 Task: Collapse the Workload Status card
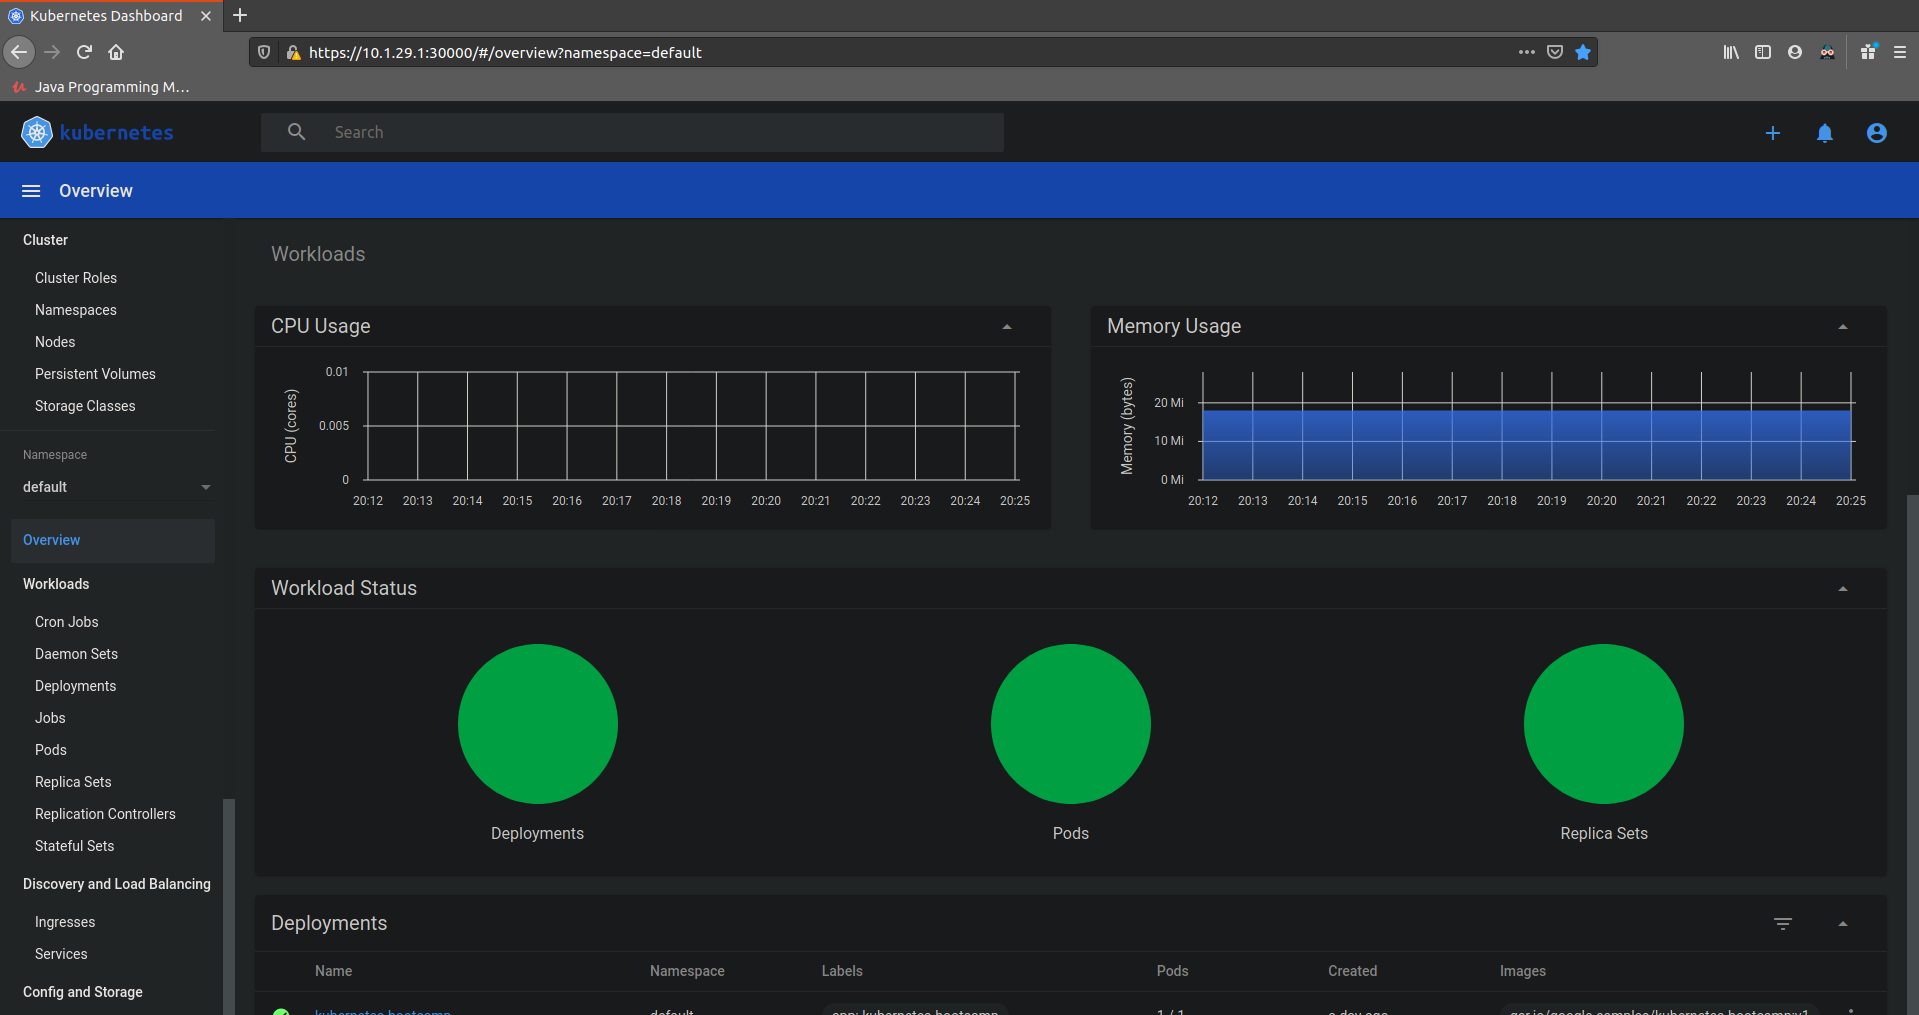tap(1843, 589)
